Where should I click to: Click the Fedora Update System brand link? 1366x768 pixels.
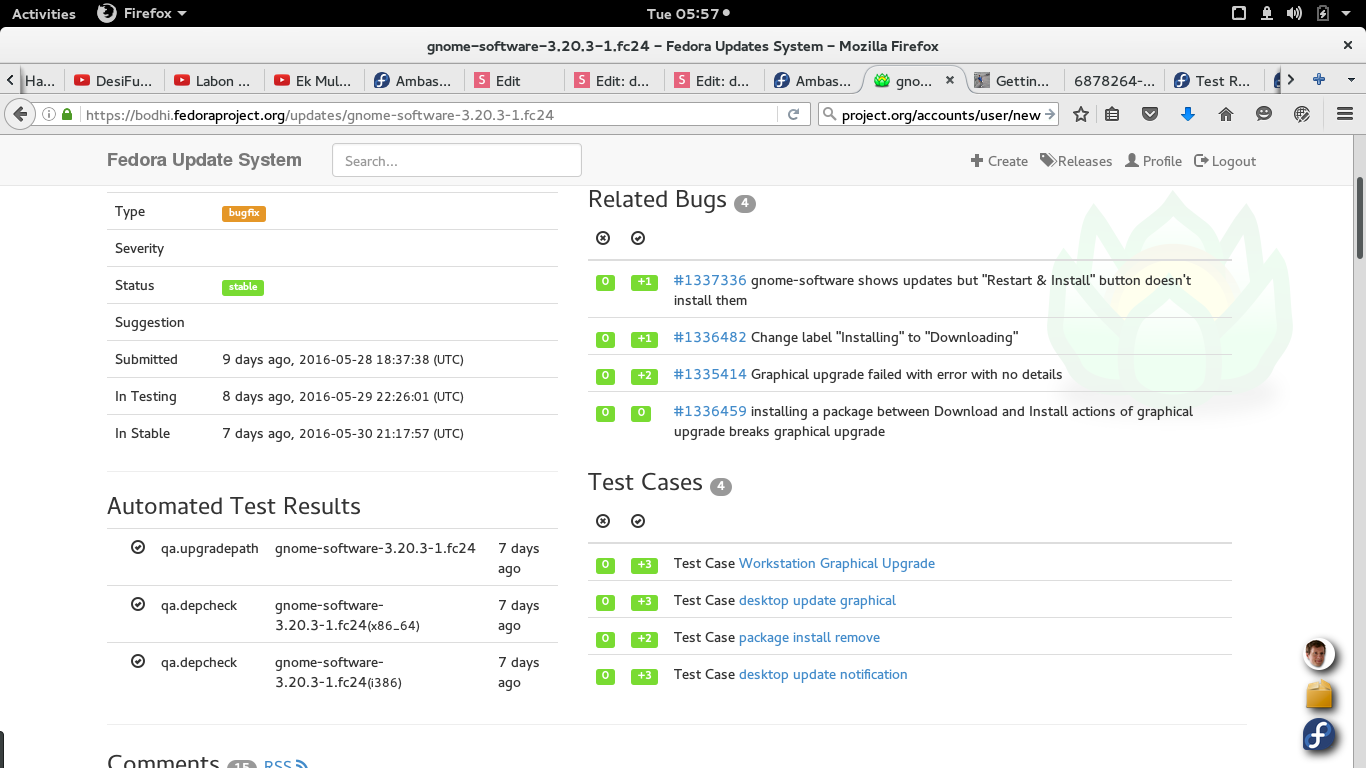coord(204,160)
